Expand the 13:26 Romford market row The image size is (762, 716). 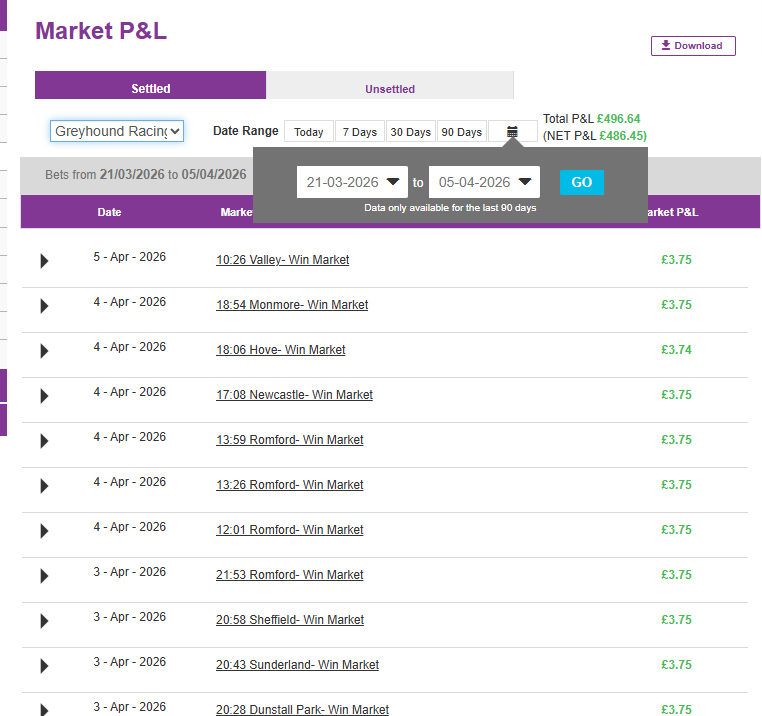(44, 486)
